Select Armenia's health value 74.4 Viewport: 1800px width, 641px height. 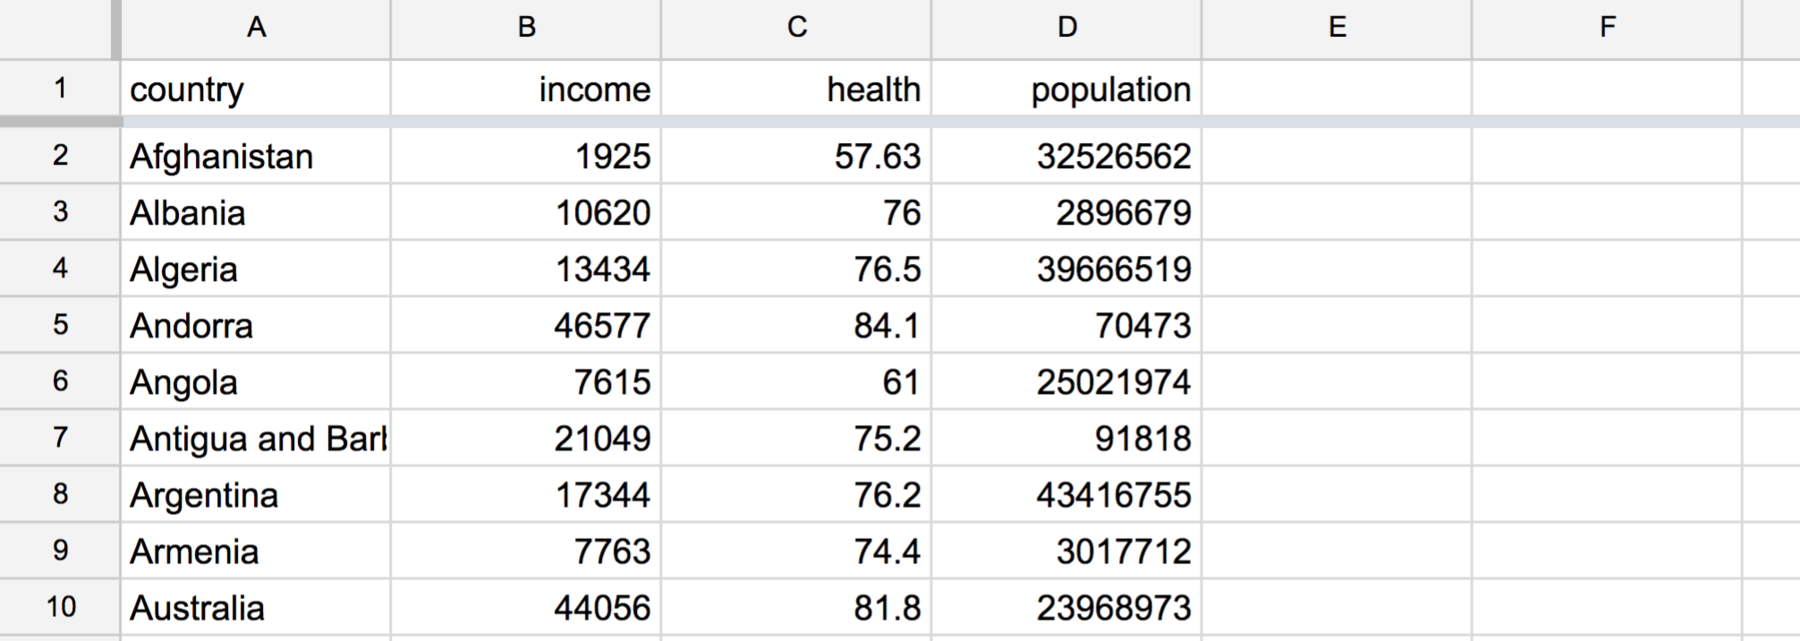click(x=797, y=551)
